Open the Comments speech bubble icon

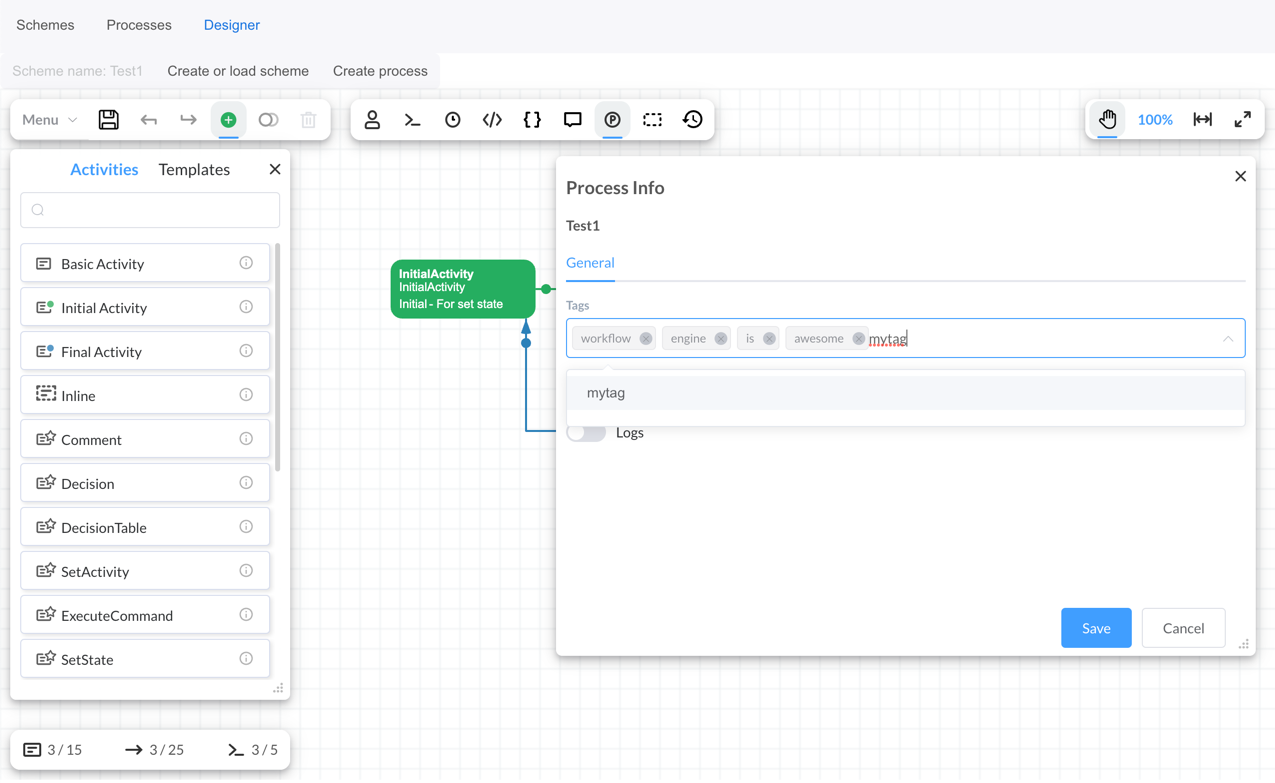[x=572, y=120]
